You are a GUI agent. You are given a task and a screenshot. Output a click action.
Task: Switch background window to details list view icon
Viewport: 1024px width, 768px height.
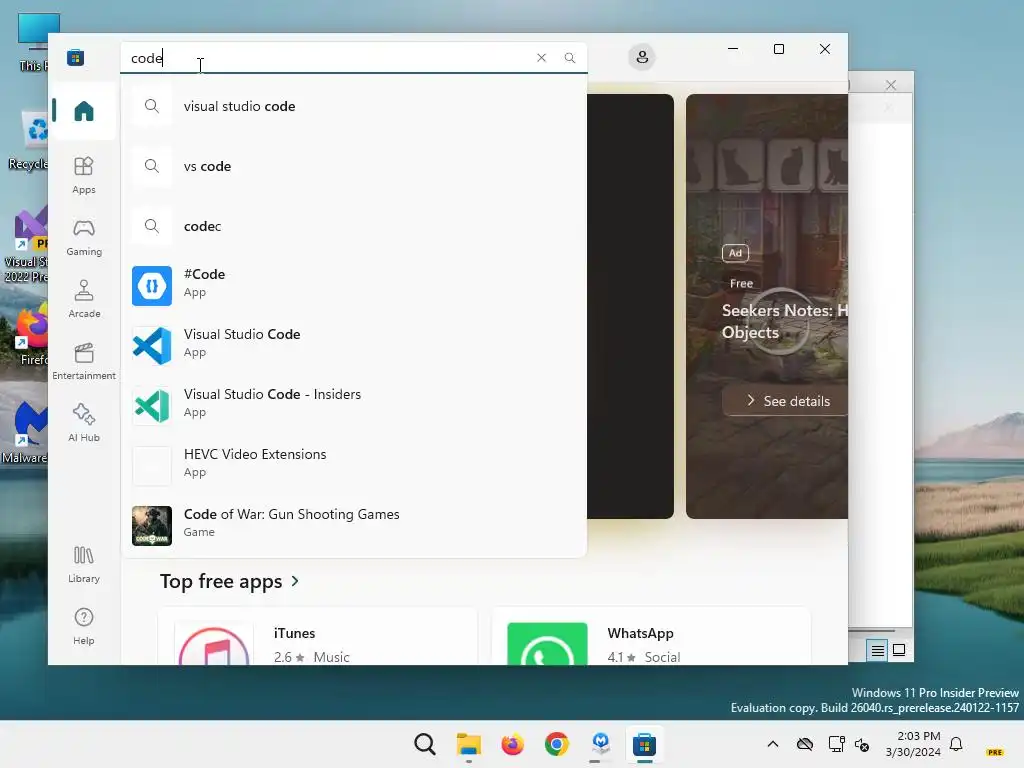(877, 650)
